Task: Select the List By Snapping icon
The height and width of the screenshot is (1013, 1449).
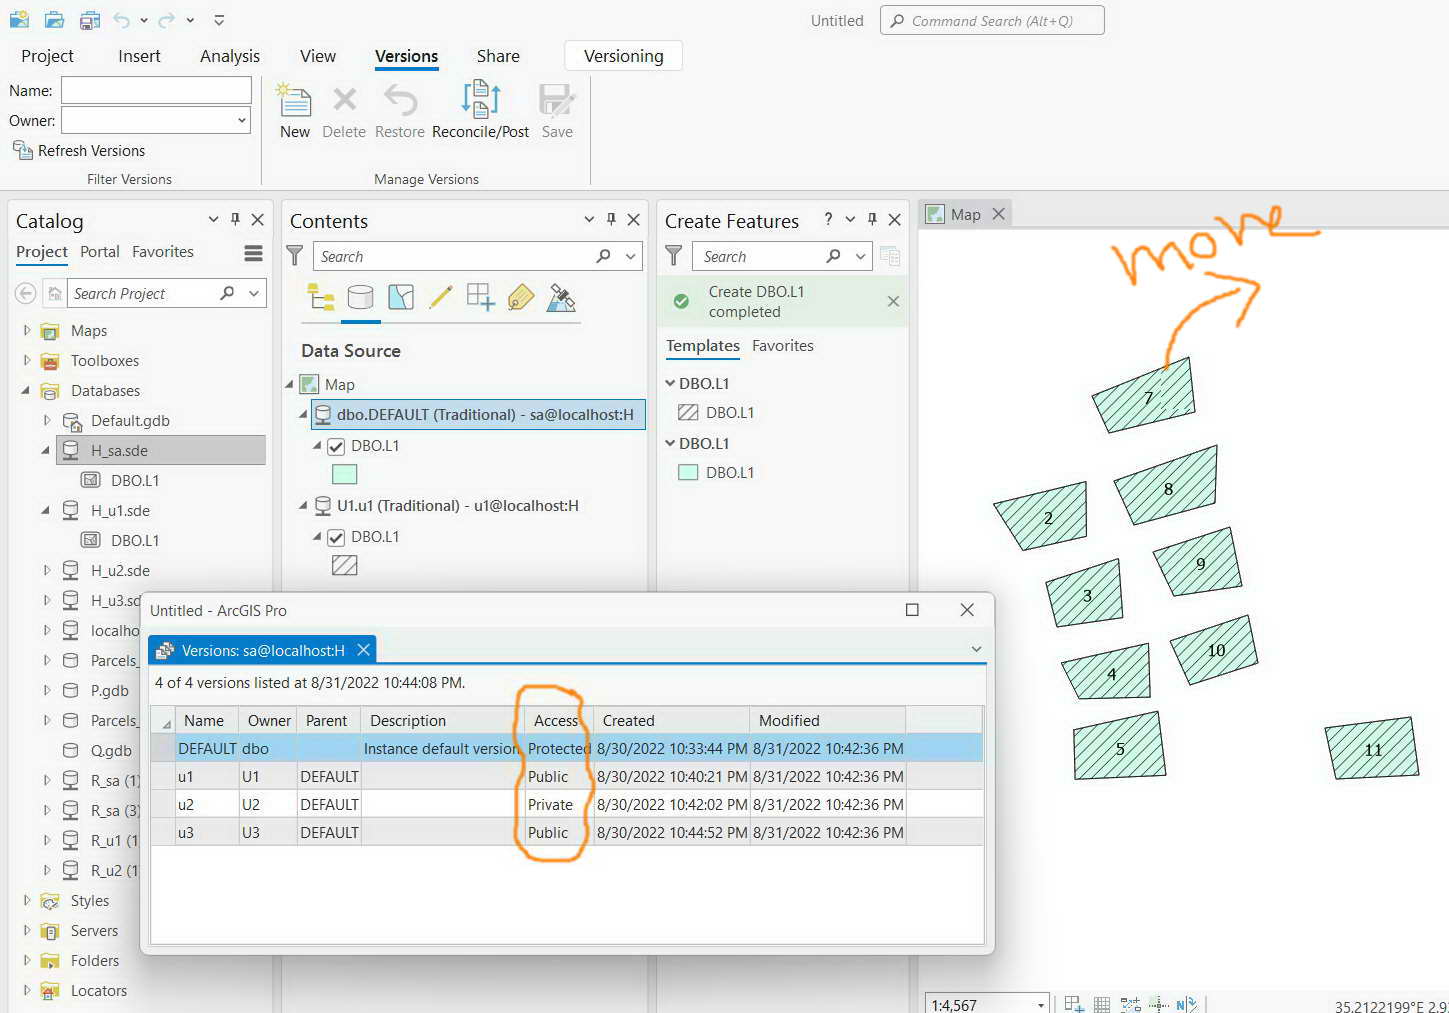Action: (x=480, y=297)
